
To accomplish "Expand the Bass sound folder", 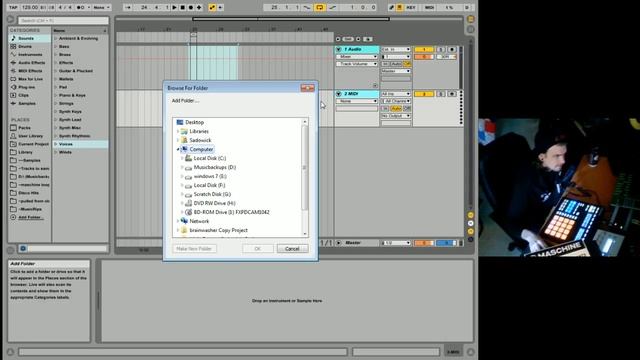I will point(56,47).
